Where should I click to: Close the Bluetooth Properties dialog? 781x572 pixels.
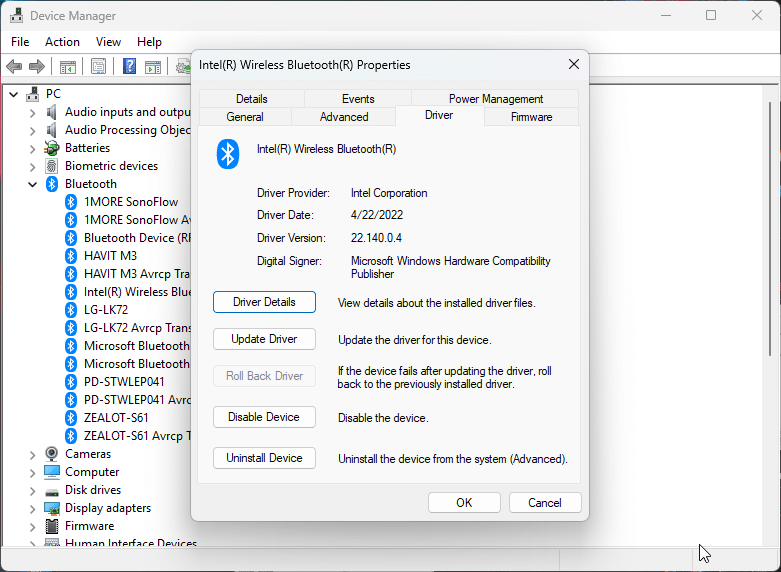tap(574, 64)
